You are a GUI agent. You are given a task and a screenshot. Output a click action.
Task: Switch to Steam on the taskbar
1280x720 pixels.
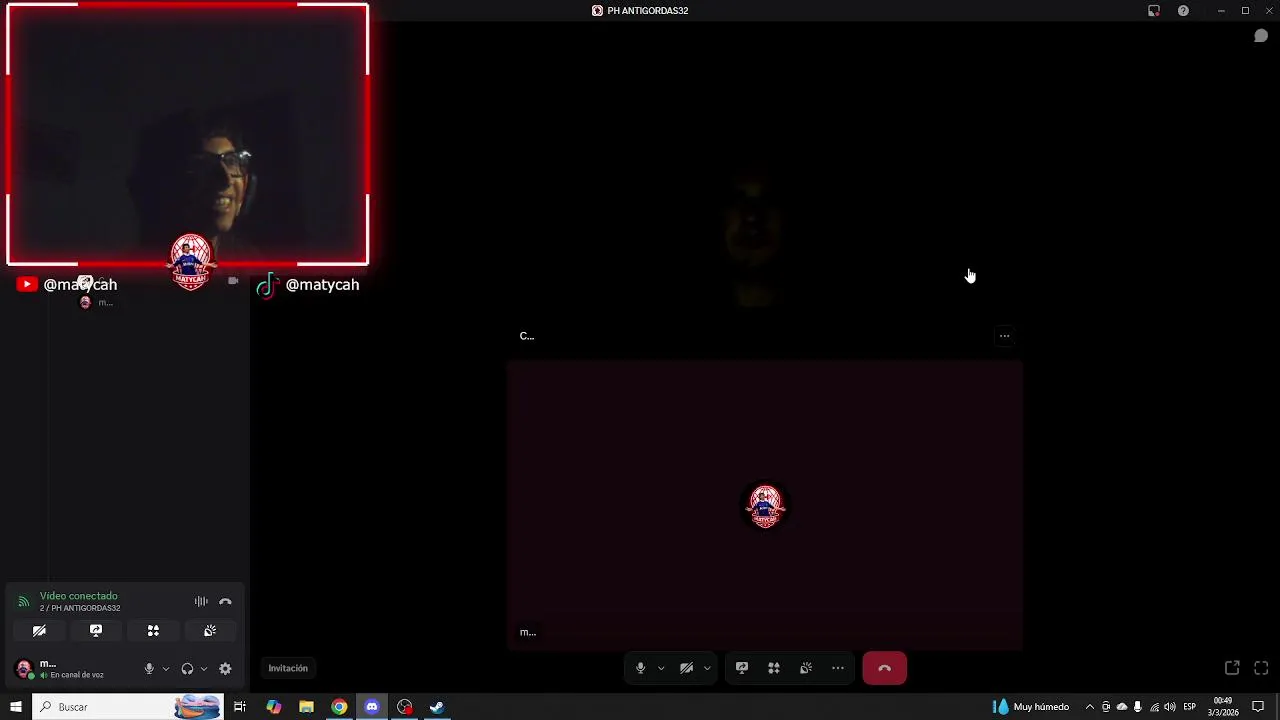(x=437, y=707)
